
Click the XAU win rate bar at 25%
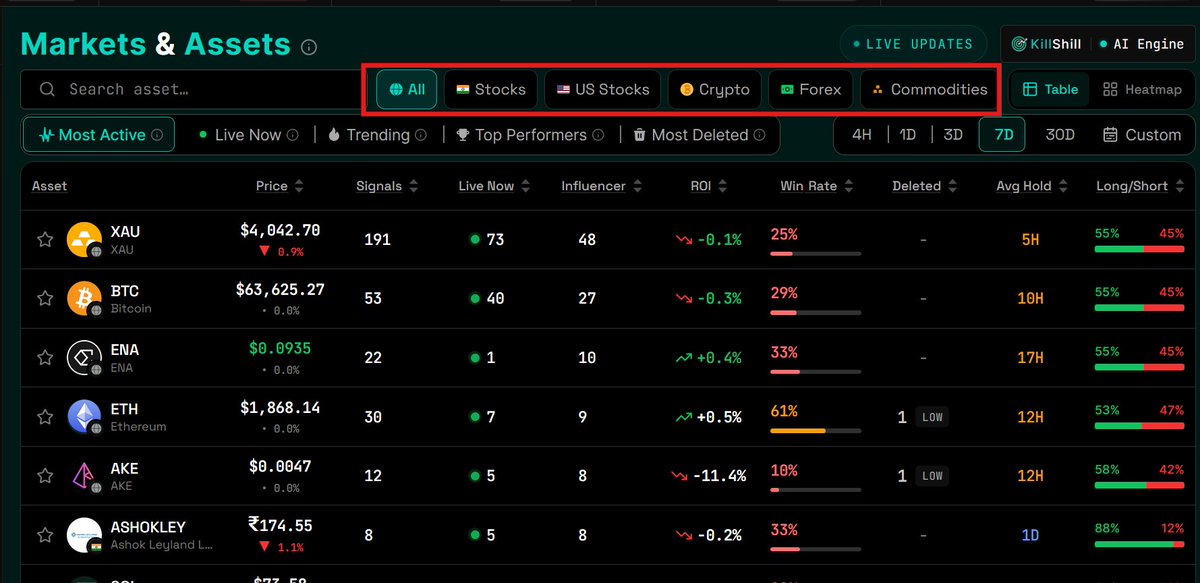(x=815, y=254)
